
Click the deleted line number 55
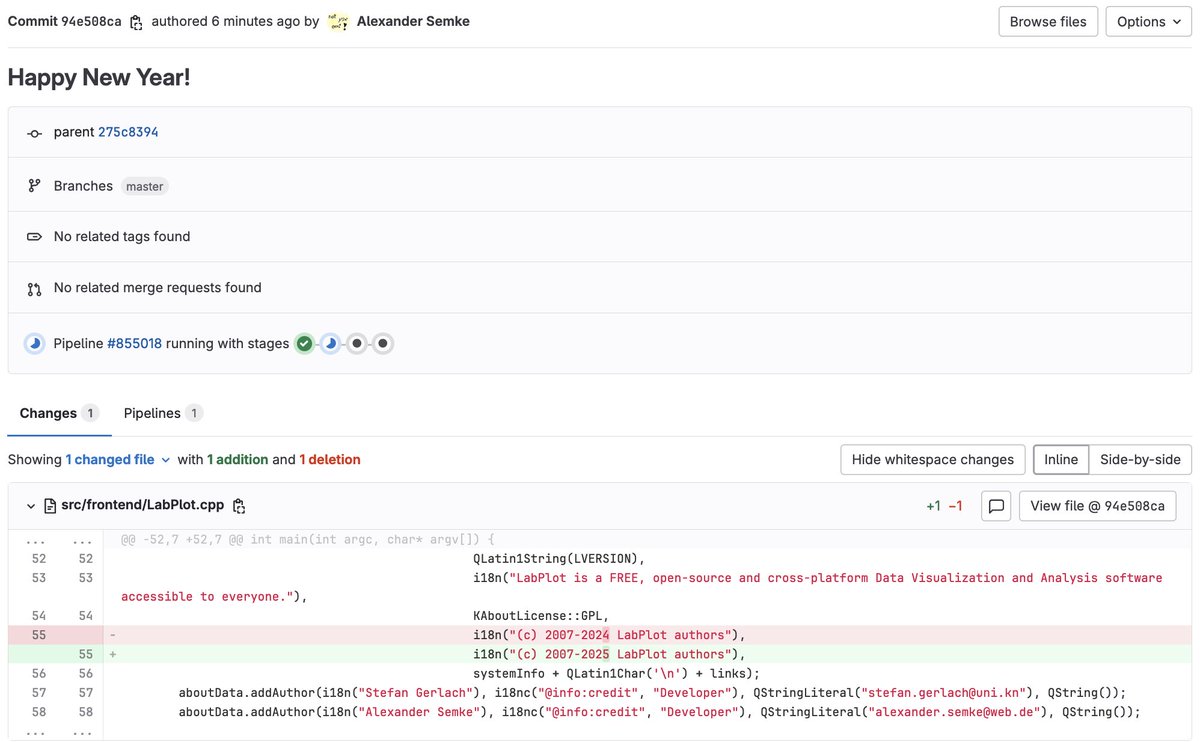38,635
